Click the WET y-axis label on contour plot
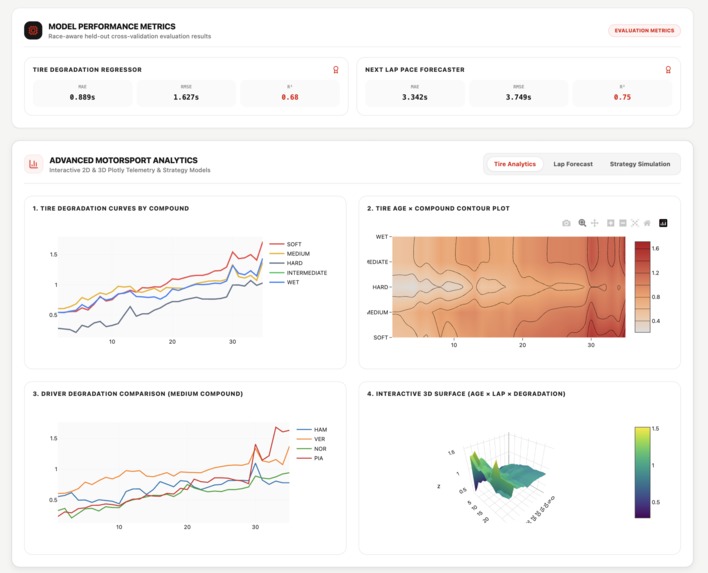This screenshot has height=573, width=708. (382, 237)
